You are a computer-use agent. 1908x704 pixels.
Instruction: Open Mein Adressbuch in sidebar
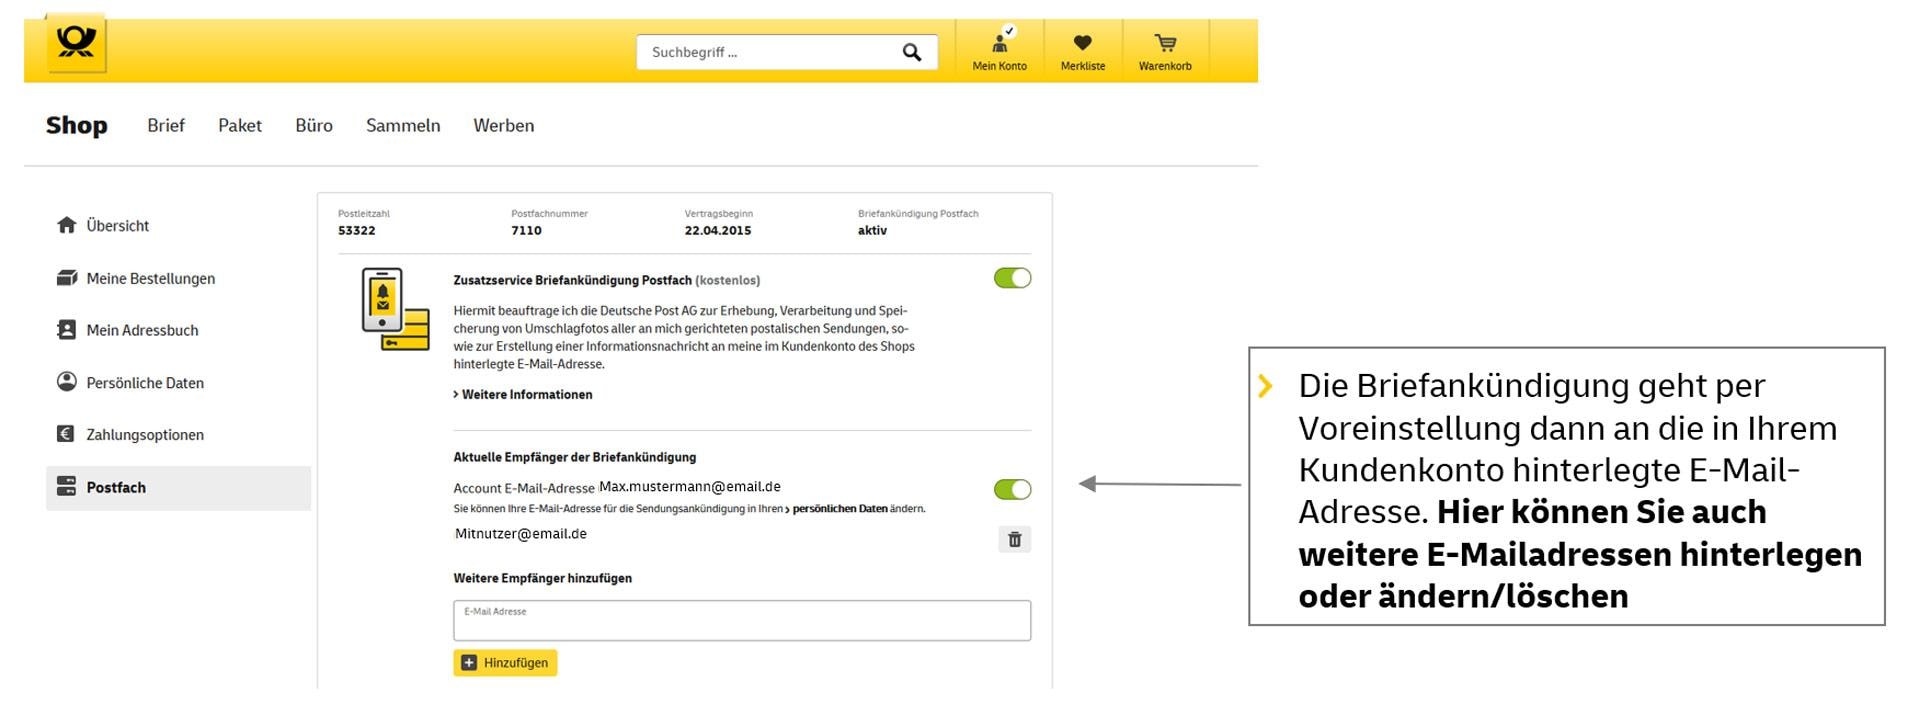pos(142,330)
